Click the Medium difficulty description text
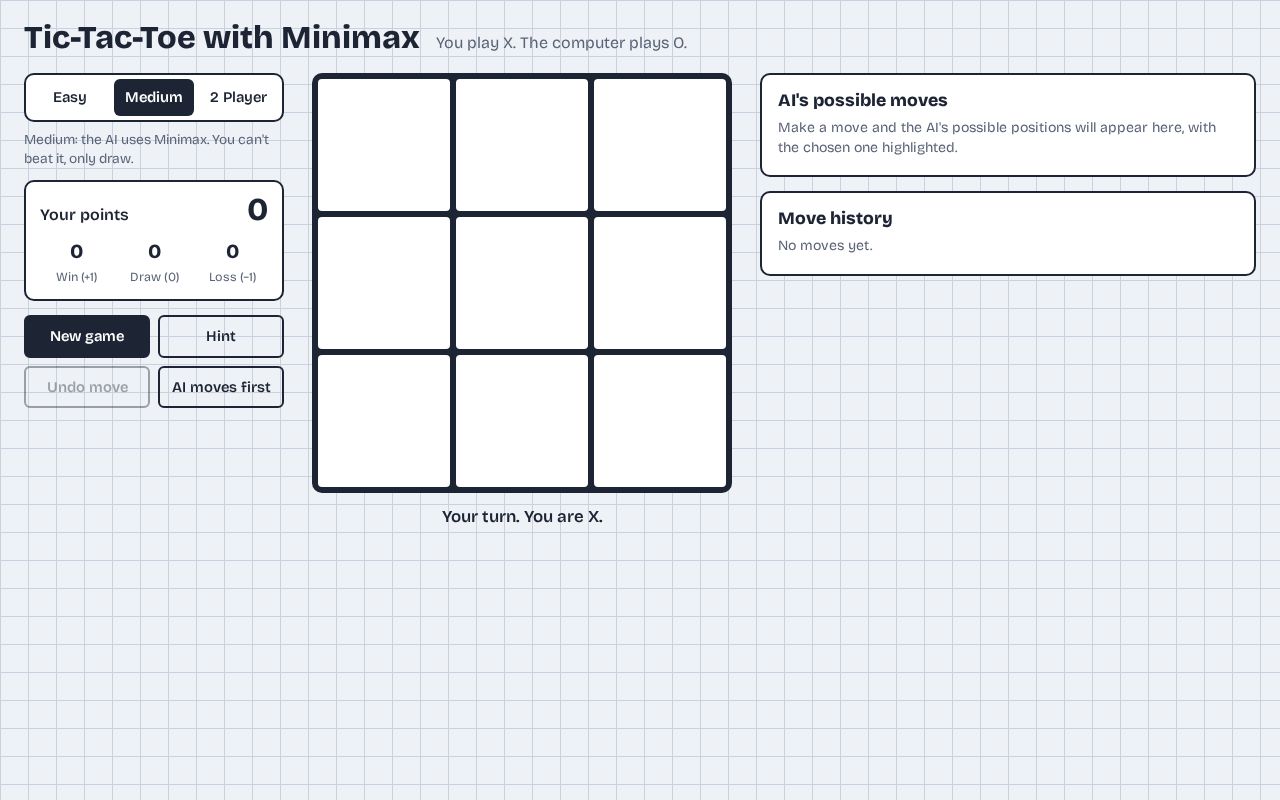The width and height of the screenshot is (1280, 800). (x=147, y=149)
